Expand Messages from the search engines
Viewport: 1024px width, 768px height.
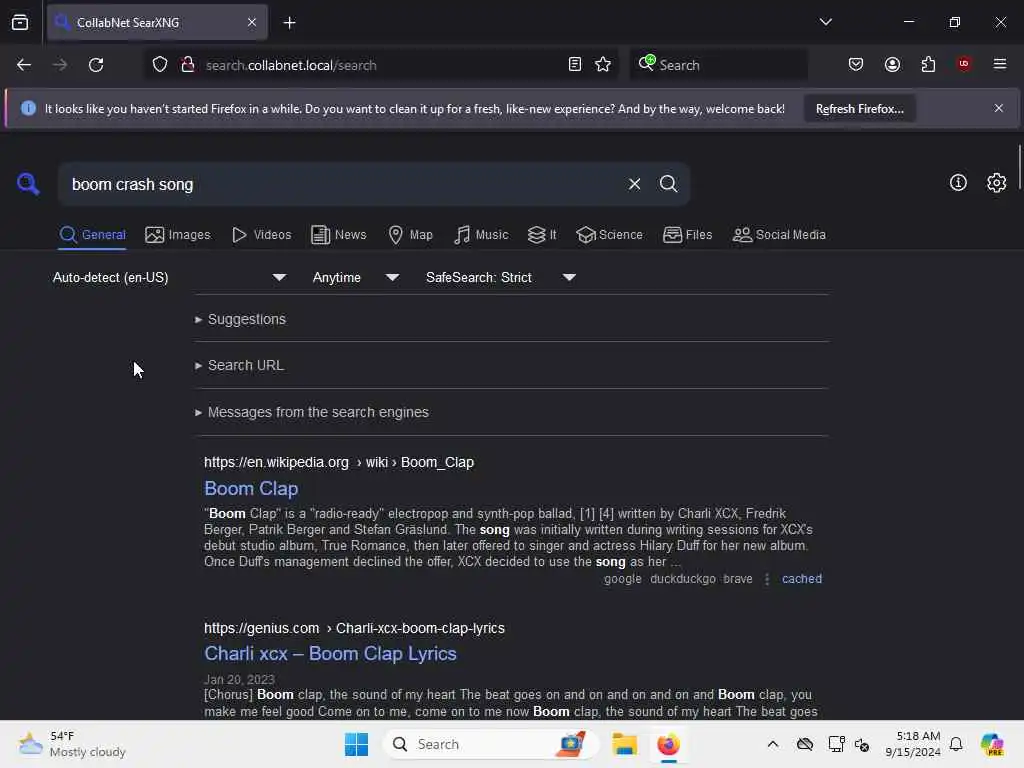tap(312, 413)
